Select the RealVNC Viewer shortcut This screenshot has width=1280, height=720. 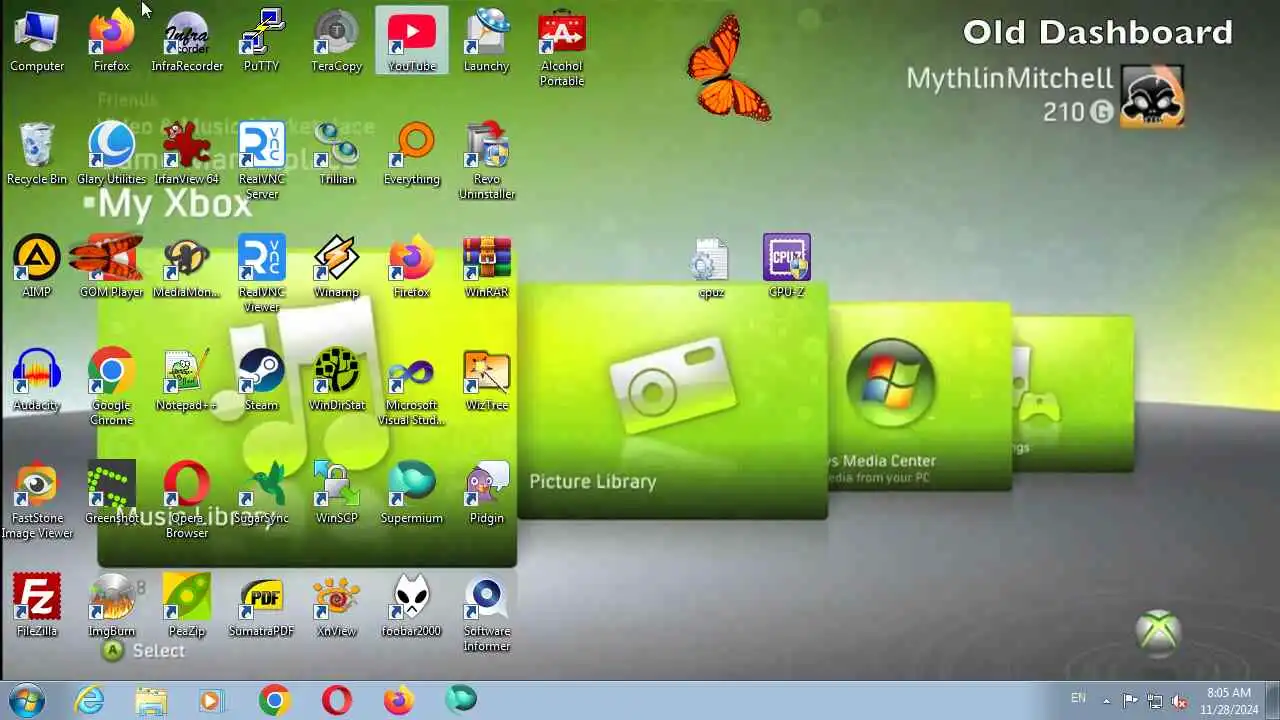pyautogui.click(x=262, y=274)
